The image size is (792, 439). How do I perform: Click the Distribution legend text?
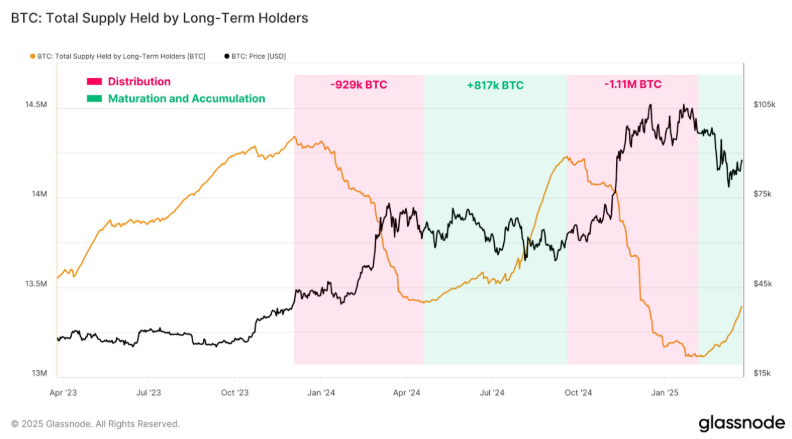(x=139, y=81)
